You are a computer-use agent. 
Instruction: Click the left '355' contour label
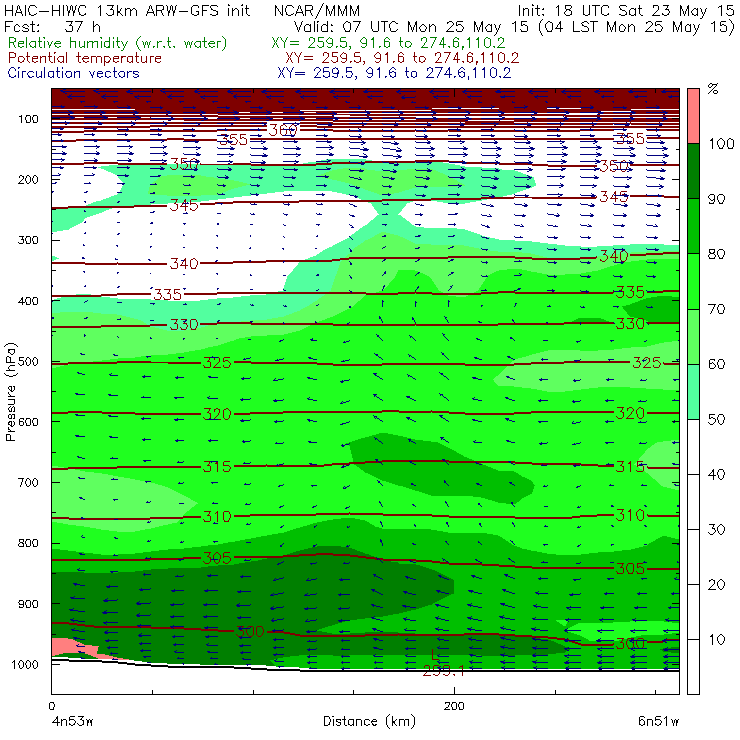(x=233, y=140)
